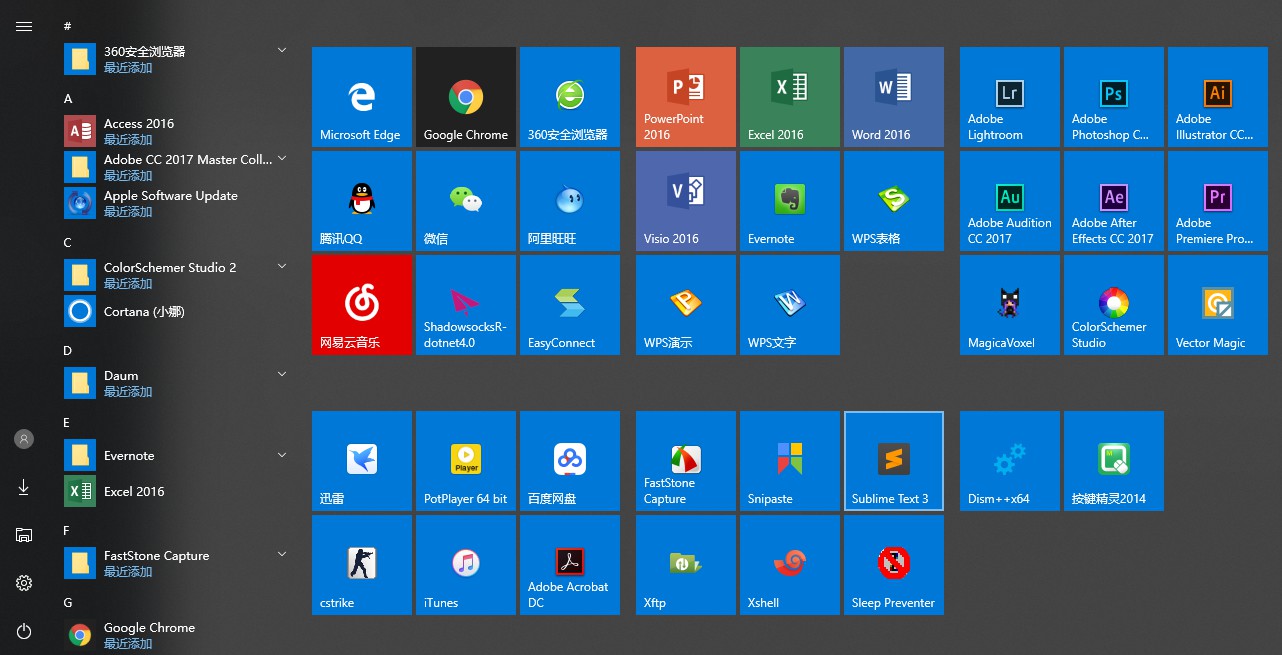Image resolution: width=1282 pixels, height=655 pixels.
Task: Launch Adobe Photoshop from its tile
Action: click(x=1113, y=97)
